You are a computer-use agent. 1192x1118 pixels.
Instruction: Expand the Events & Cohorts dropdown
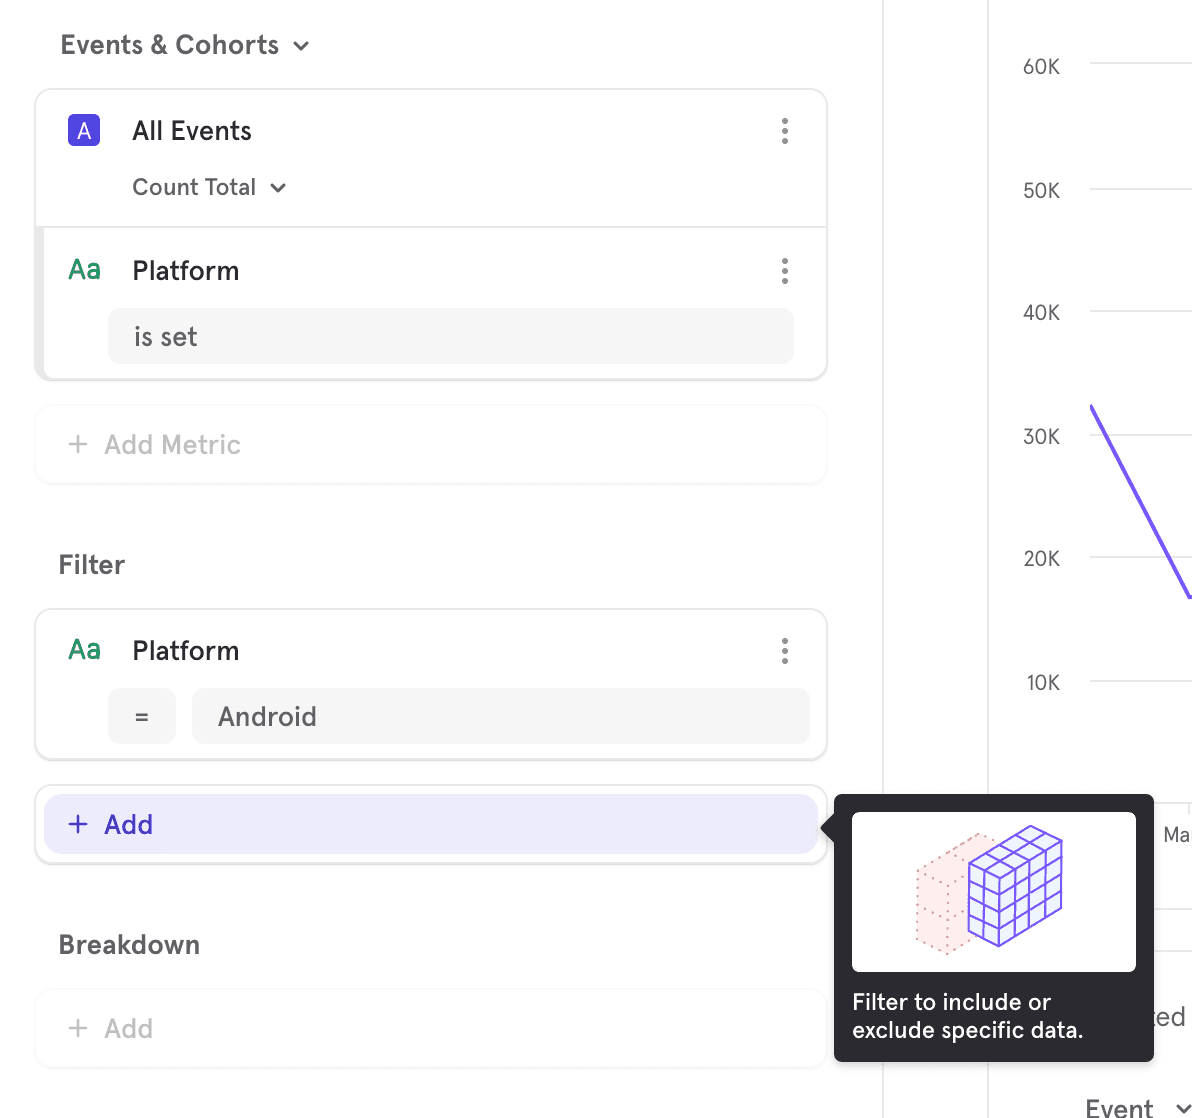185,45
